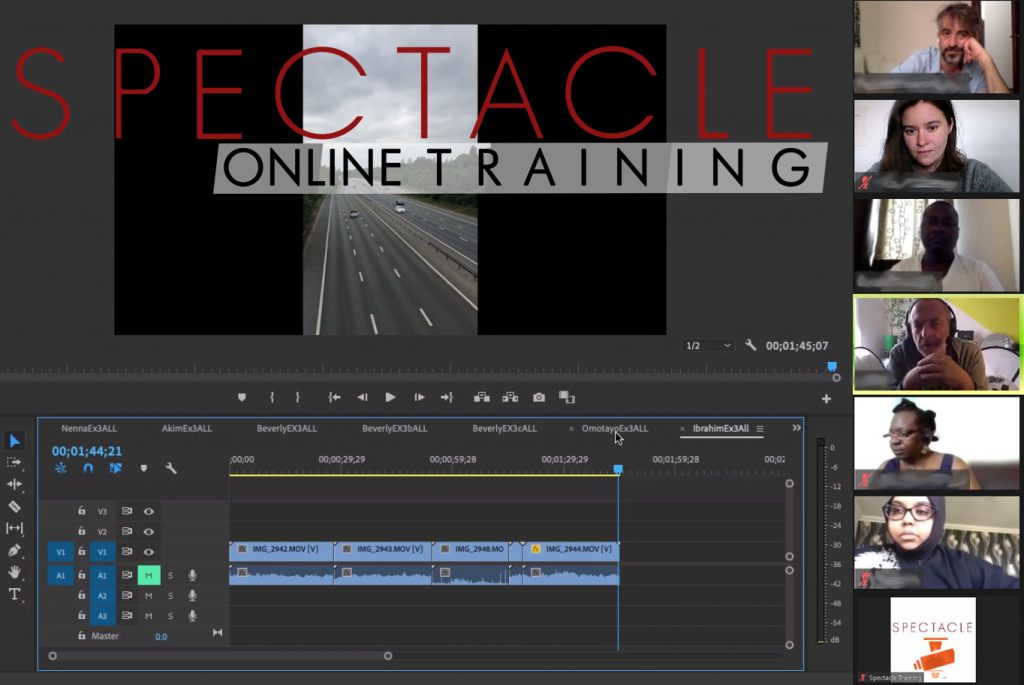Jump to the Out point

tap(447, 397)
